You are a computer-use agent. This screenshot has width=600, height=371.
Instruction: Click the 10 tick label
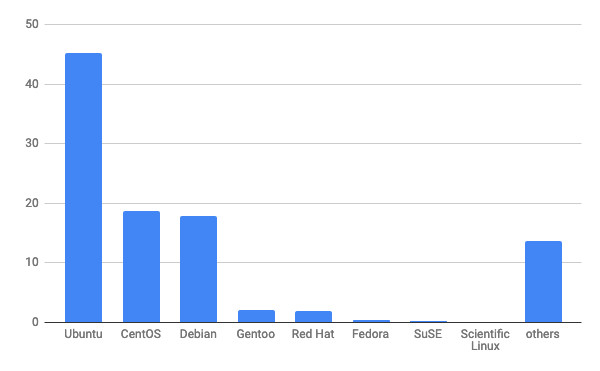(x=32, y=262)
